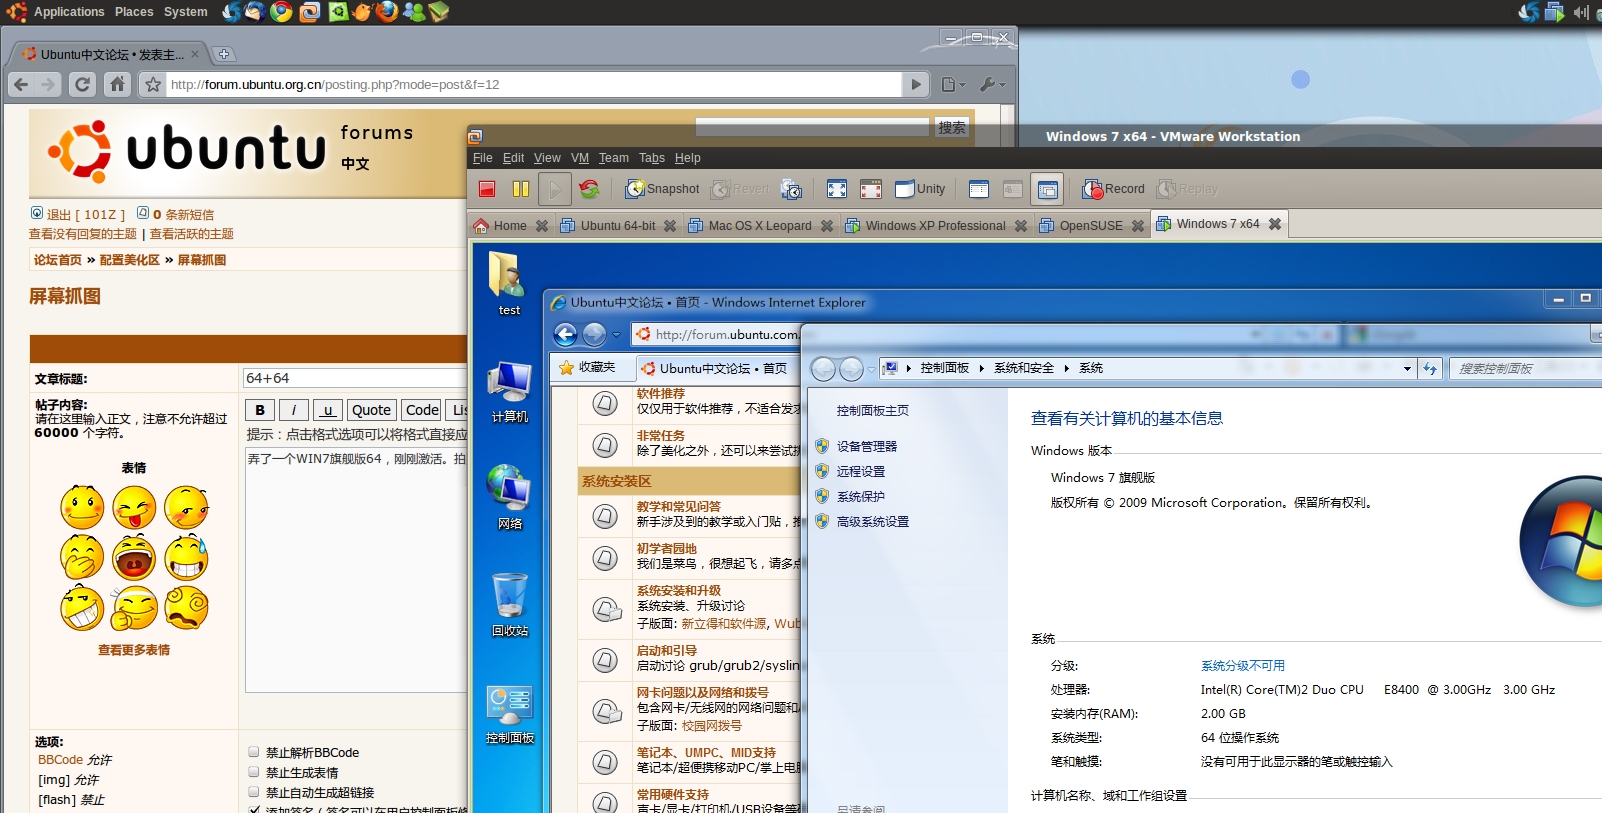Open Chrome wrench settings dropdown
Viewport: 1602px width, 813px height.
pyautogui.click(x=992, y=85)
